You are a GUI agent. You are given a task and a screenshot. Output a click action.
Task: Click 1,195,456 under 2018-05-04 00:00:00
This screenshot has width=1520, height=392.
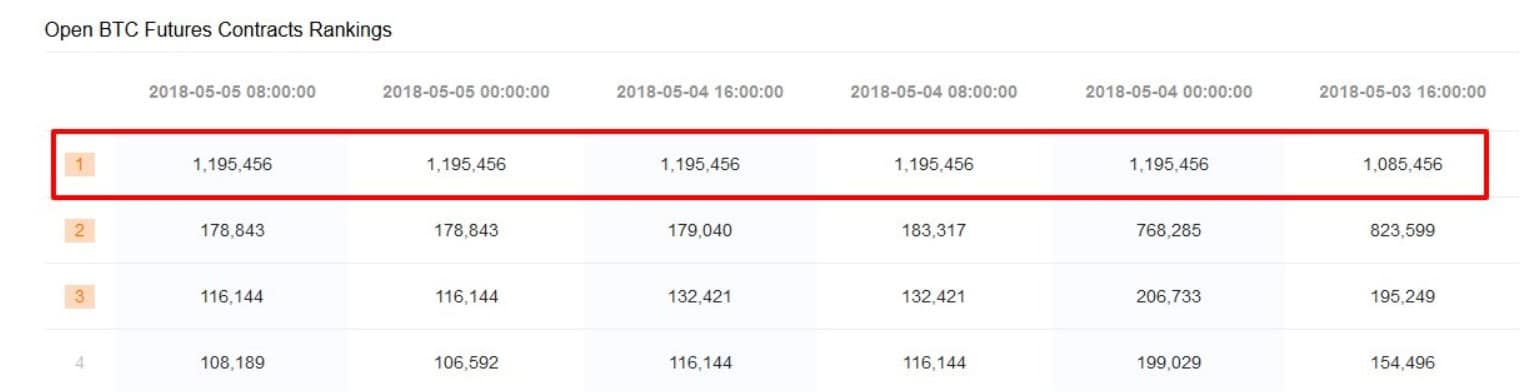pos(1168,164)
